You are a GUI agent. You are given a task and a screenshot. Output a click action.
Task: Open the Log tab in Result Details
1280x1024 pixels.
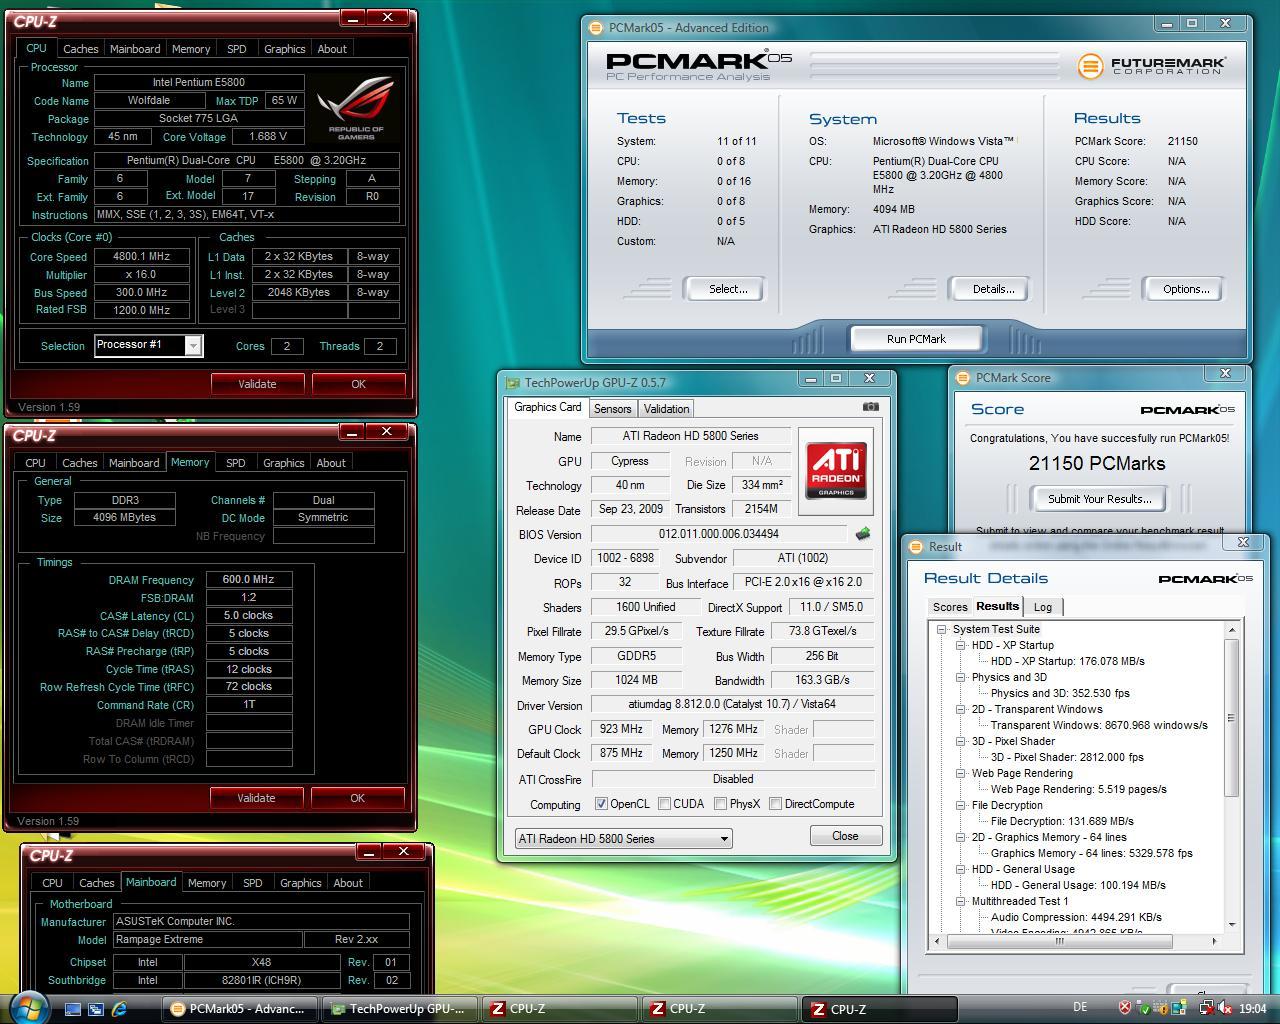pos(1043,607)
